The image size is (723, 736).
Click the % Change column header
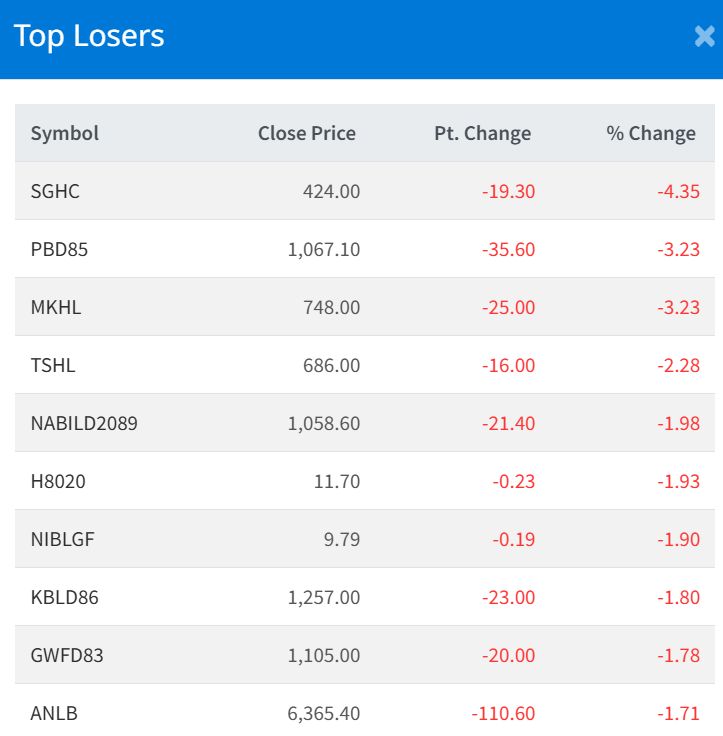click(650, 133)
